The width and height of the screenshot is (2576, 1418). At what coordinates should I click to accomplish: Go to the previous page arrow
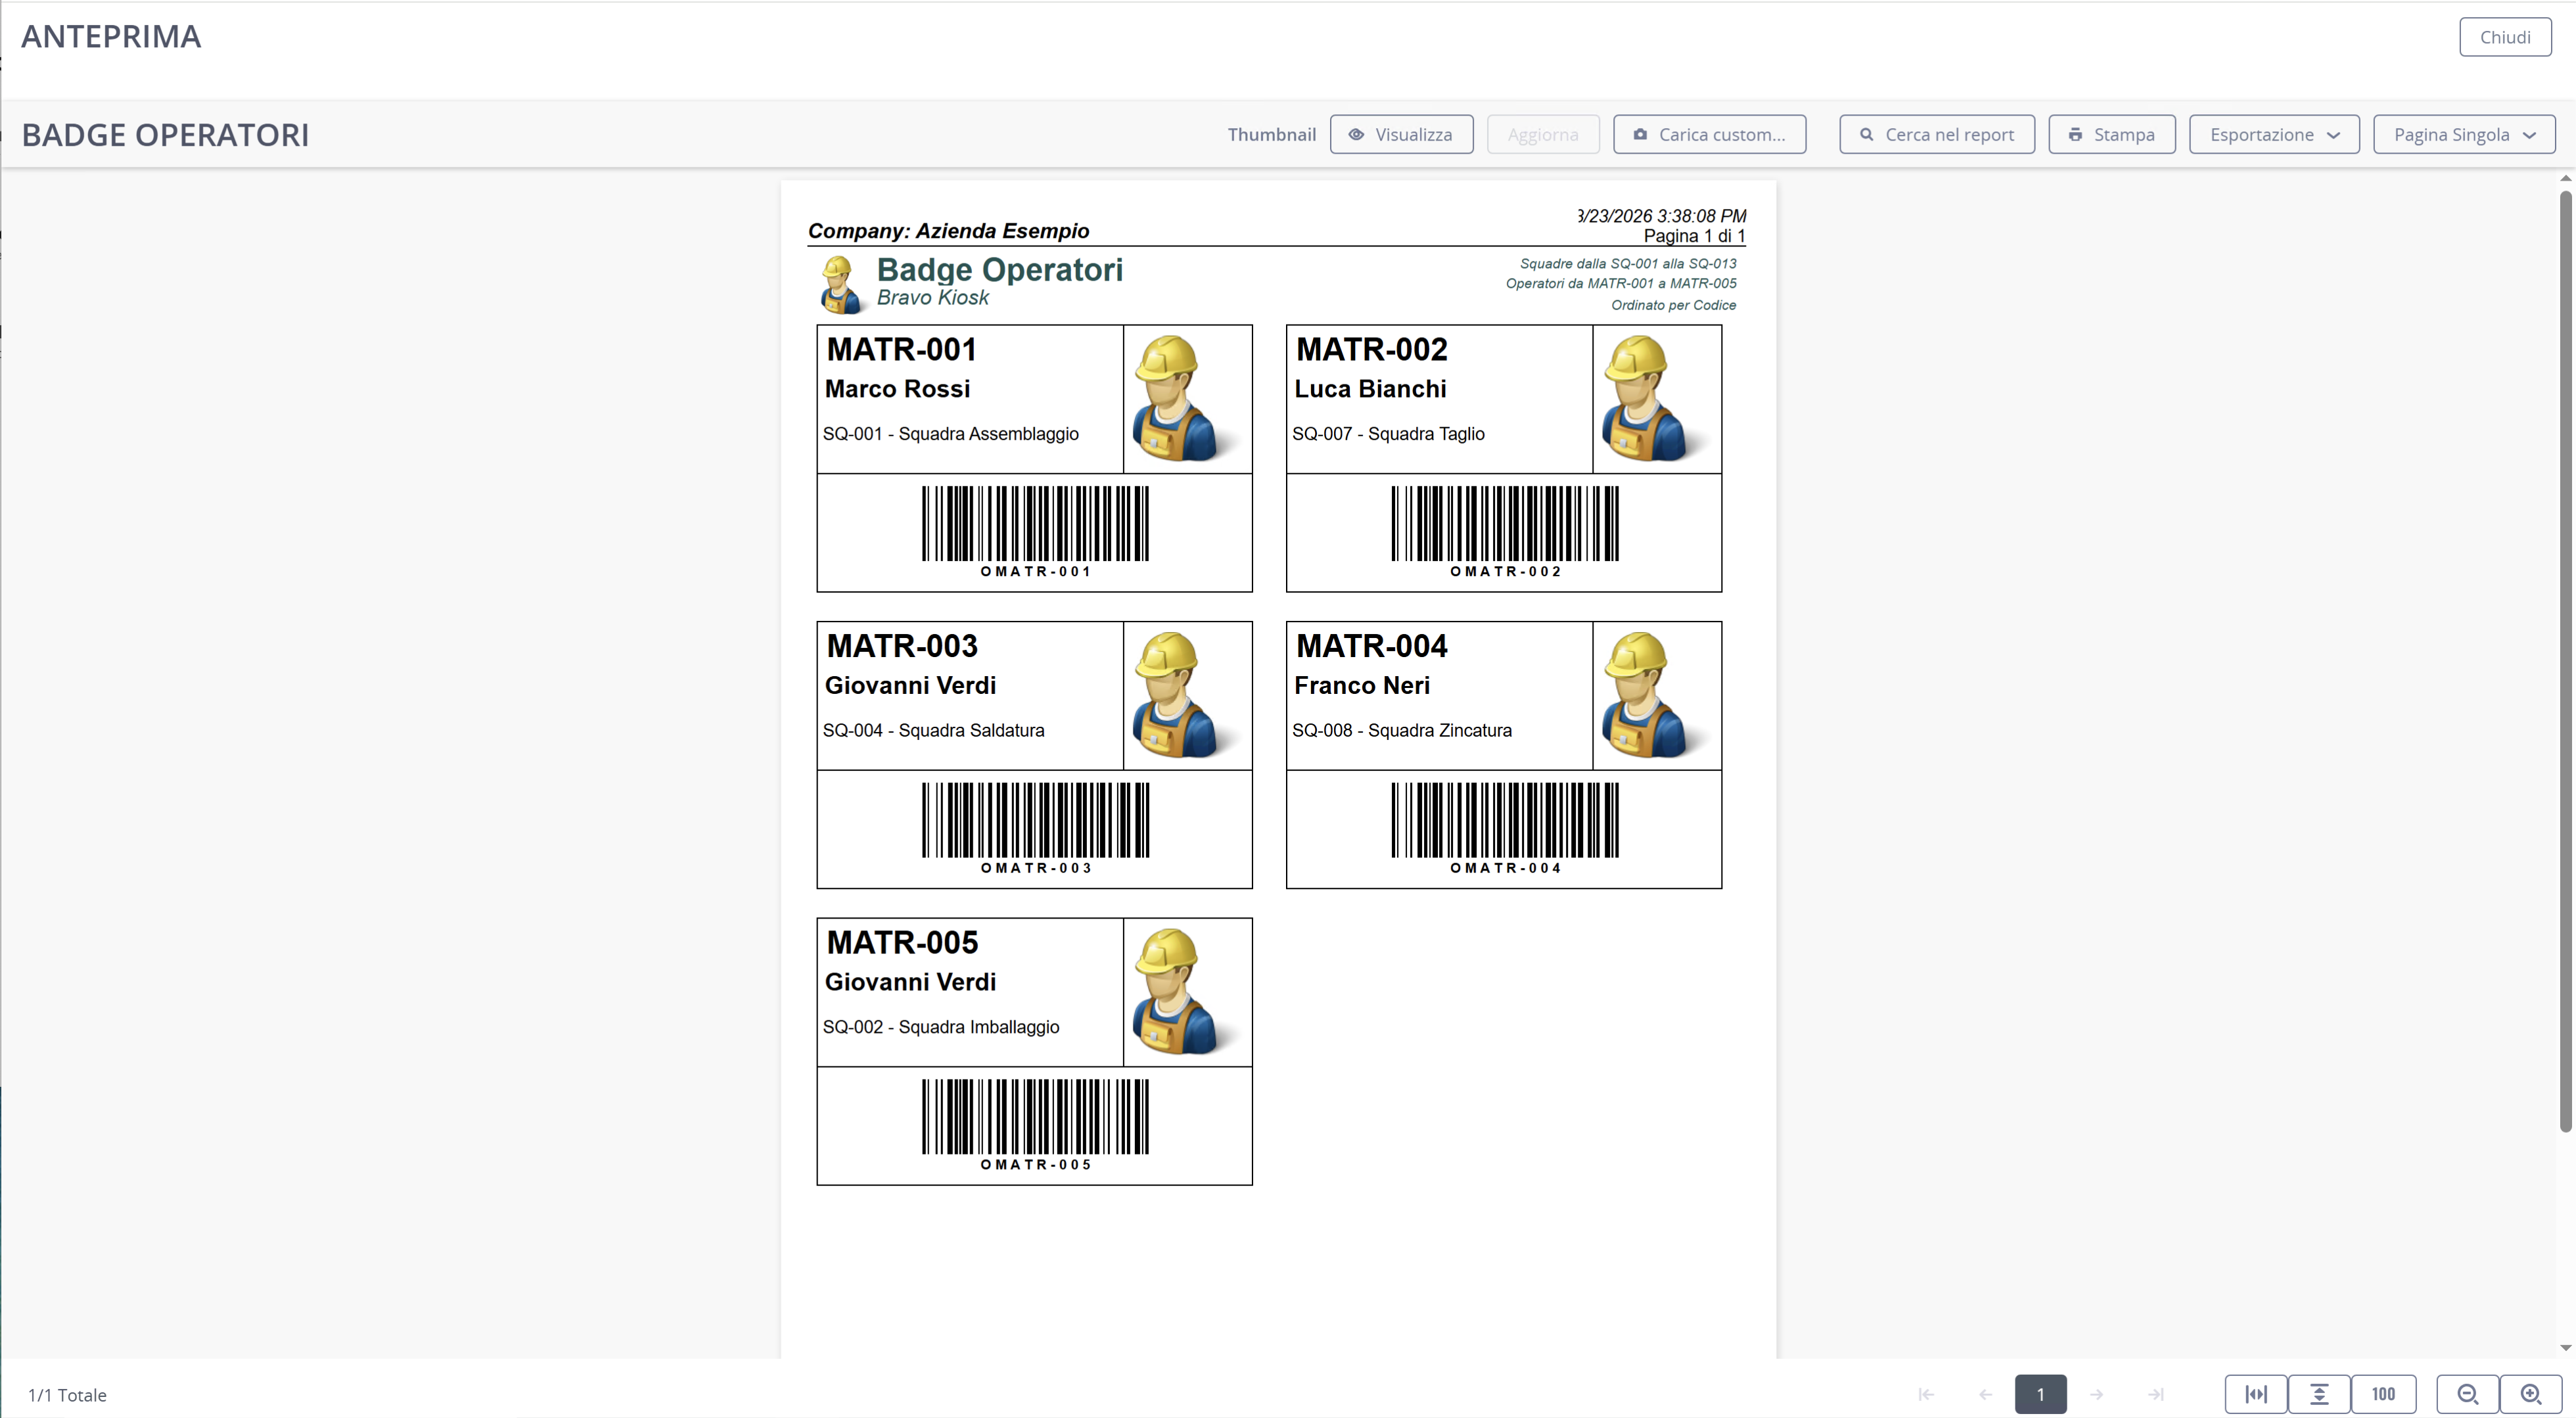click(x=1985, y=1394)
